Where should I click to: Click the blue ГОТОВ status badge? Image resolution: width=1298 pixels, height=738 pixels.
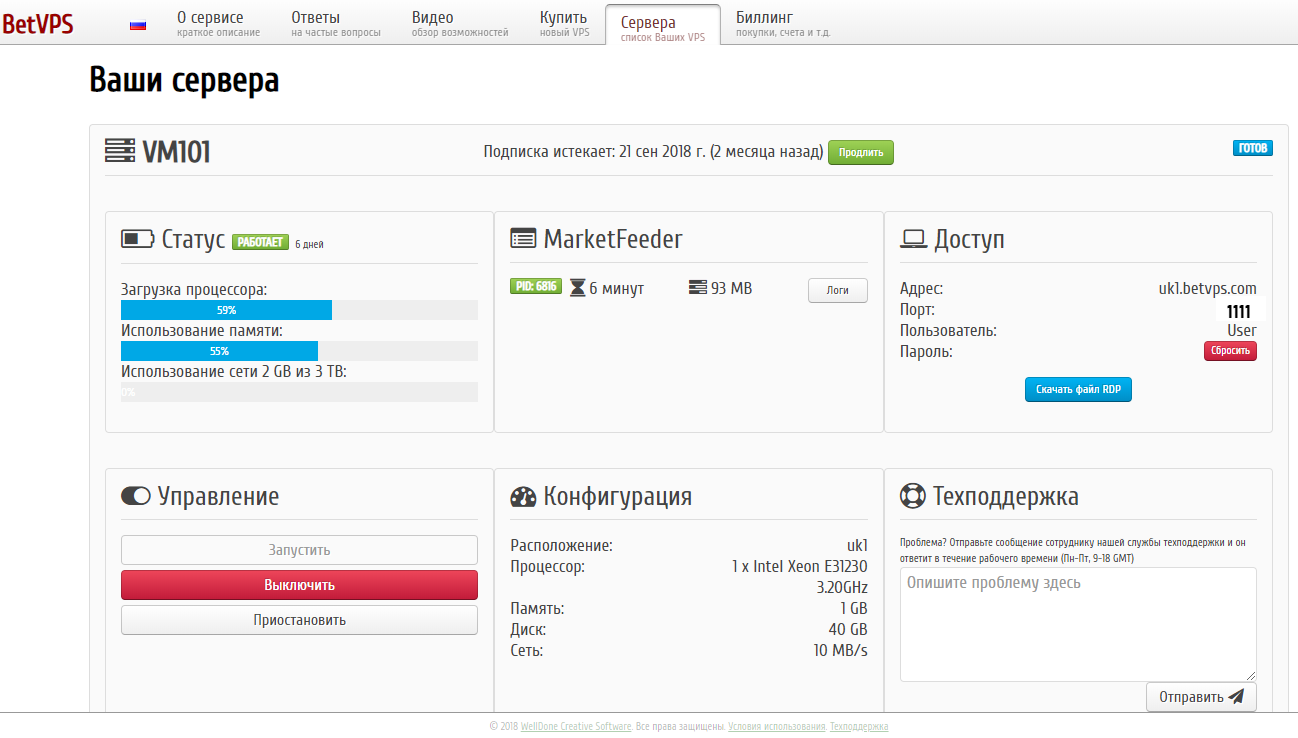pyautogui.click(x=1252, y=148)
